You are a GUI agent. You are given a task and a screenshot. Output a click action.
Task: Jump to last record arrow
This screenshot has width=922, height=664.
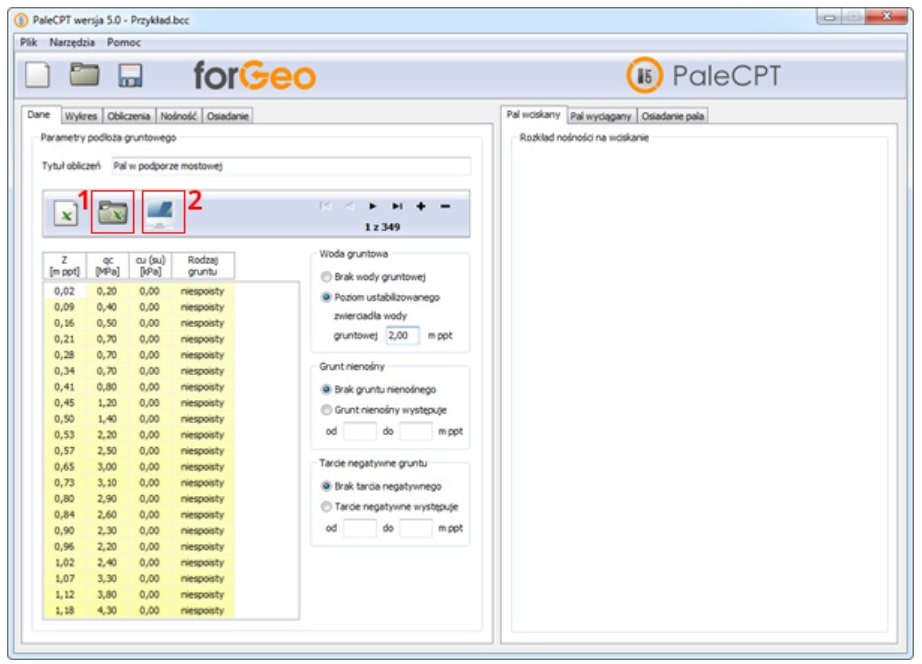[397, 206]
